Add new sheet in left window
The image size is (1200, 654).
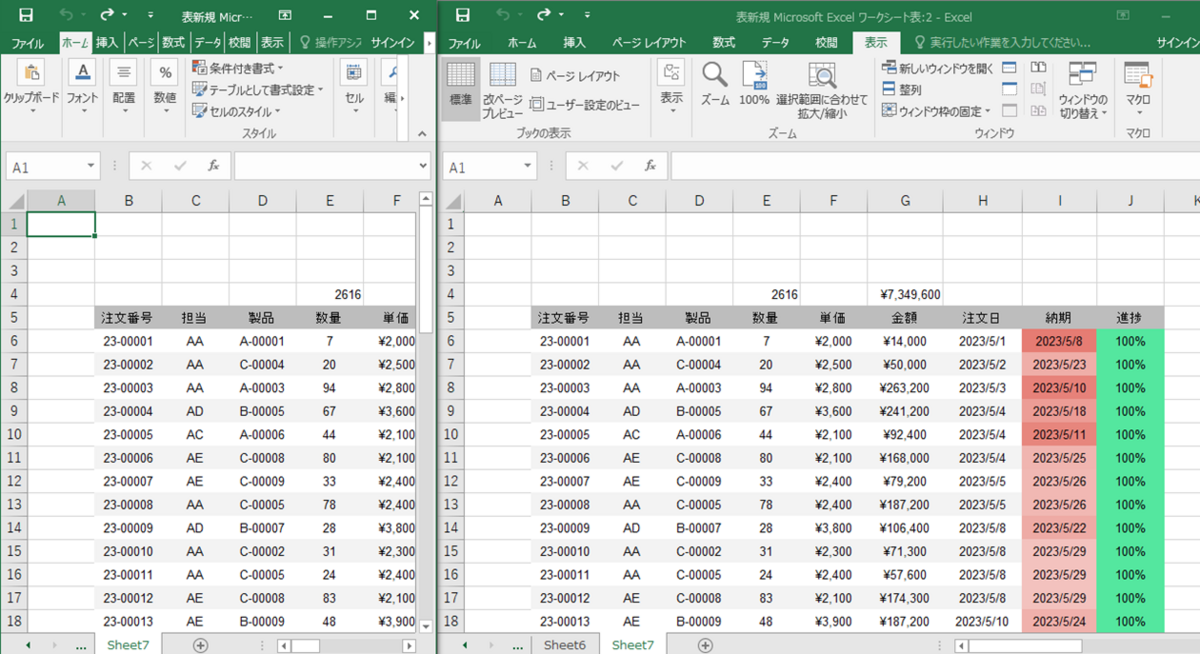[x=201, y=645]
